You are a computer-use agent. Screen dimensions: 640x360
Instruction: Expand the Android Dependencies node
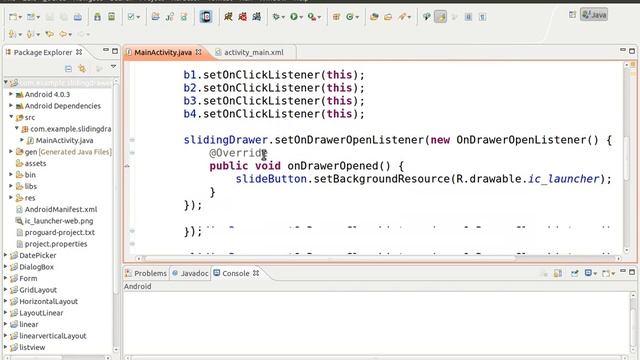point(11,105)
